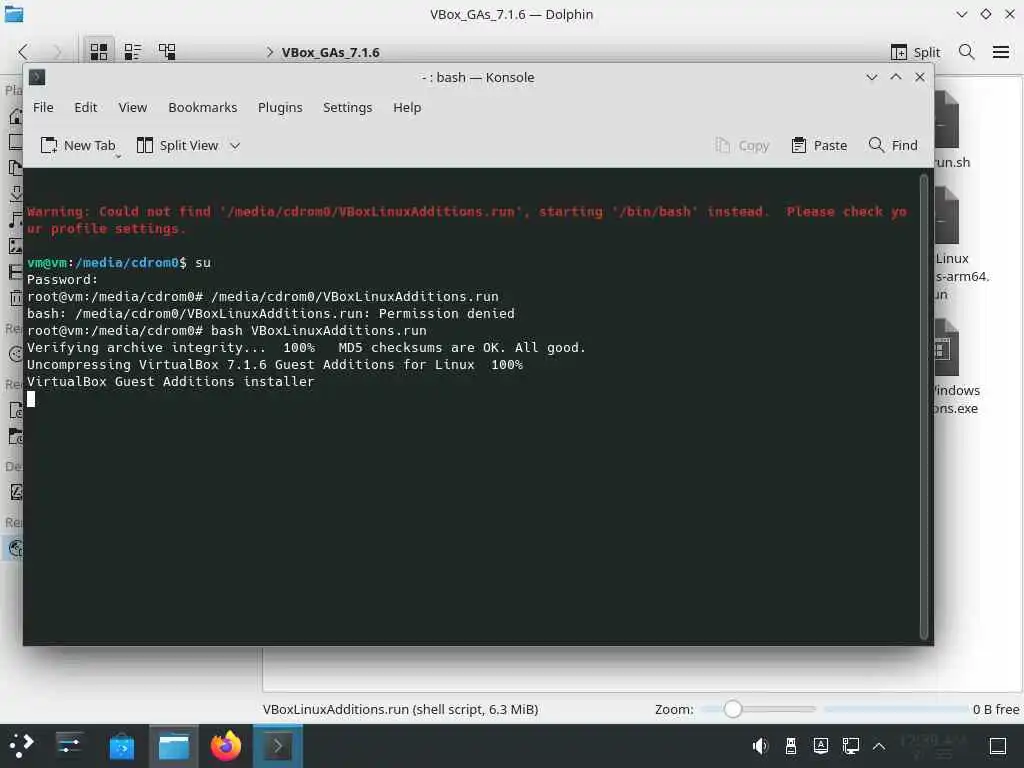Click the Paste toolbar button
Viewport: 1024px width, 768px height.
(819, 145)
